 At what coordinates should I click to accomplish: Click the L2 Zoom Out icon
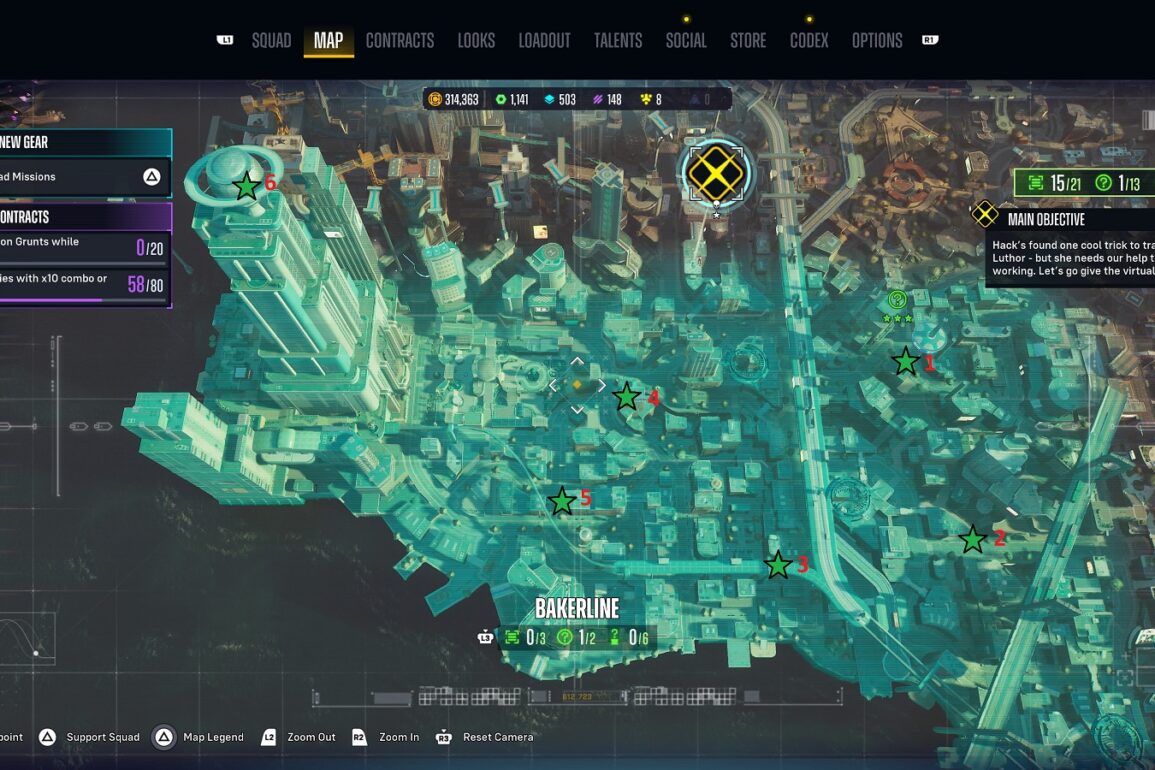coord(269,737)
